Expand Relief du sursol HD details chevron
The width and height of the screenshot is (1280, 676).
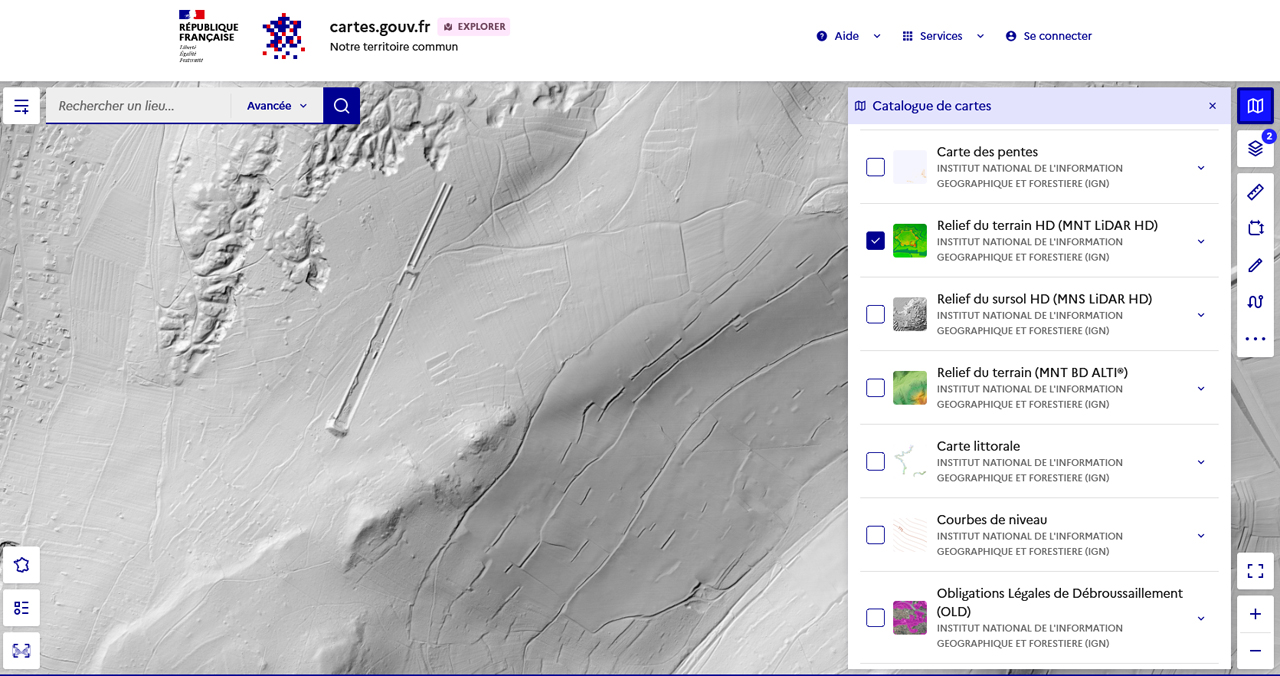tap(1201, 315)
